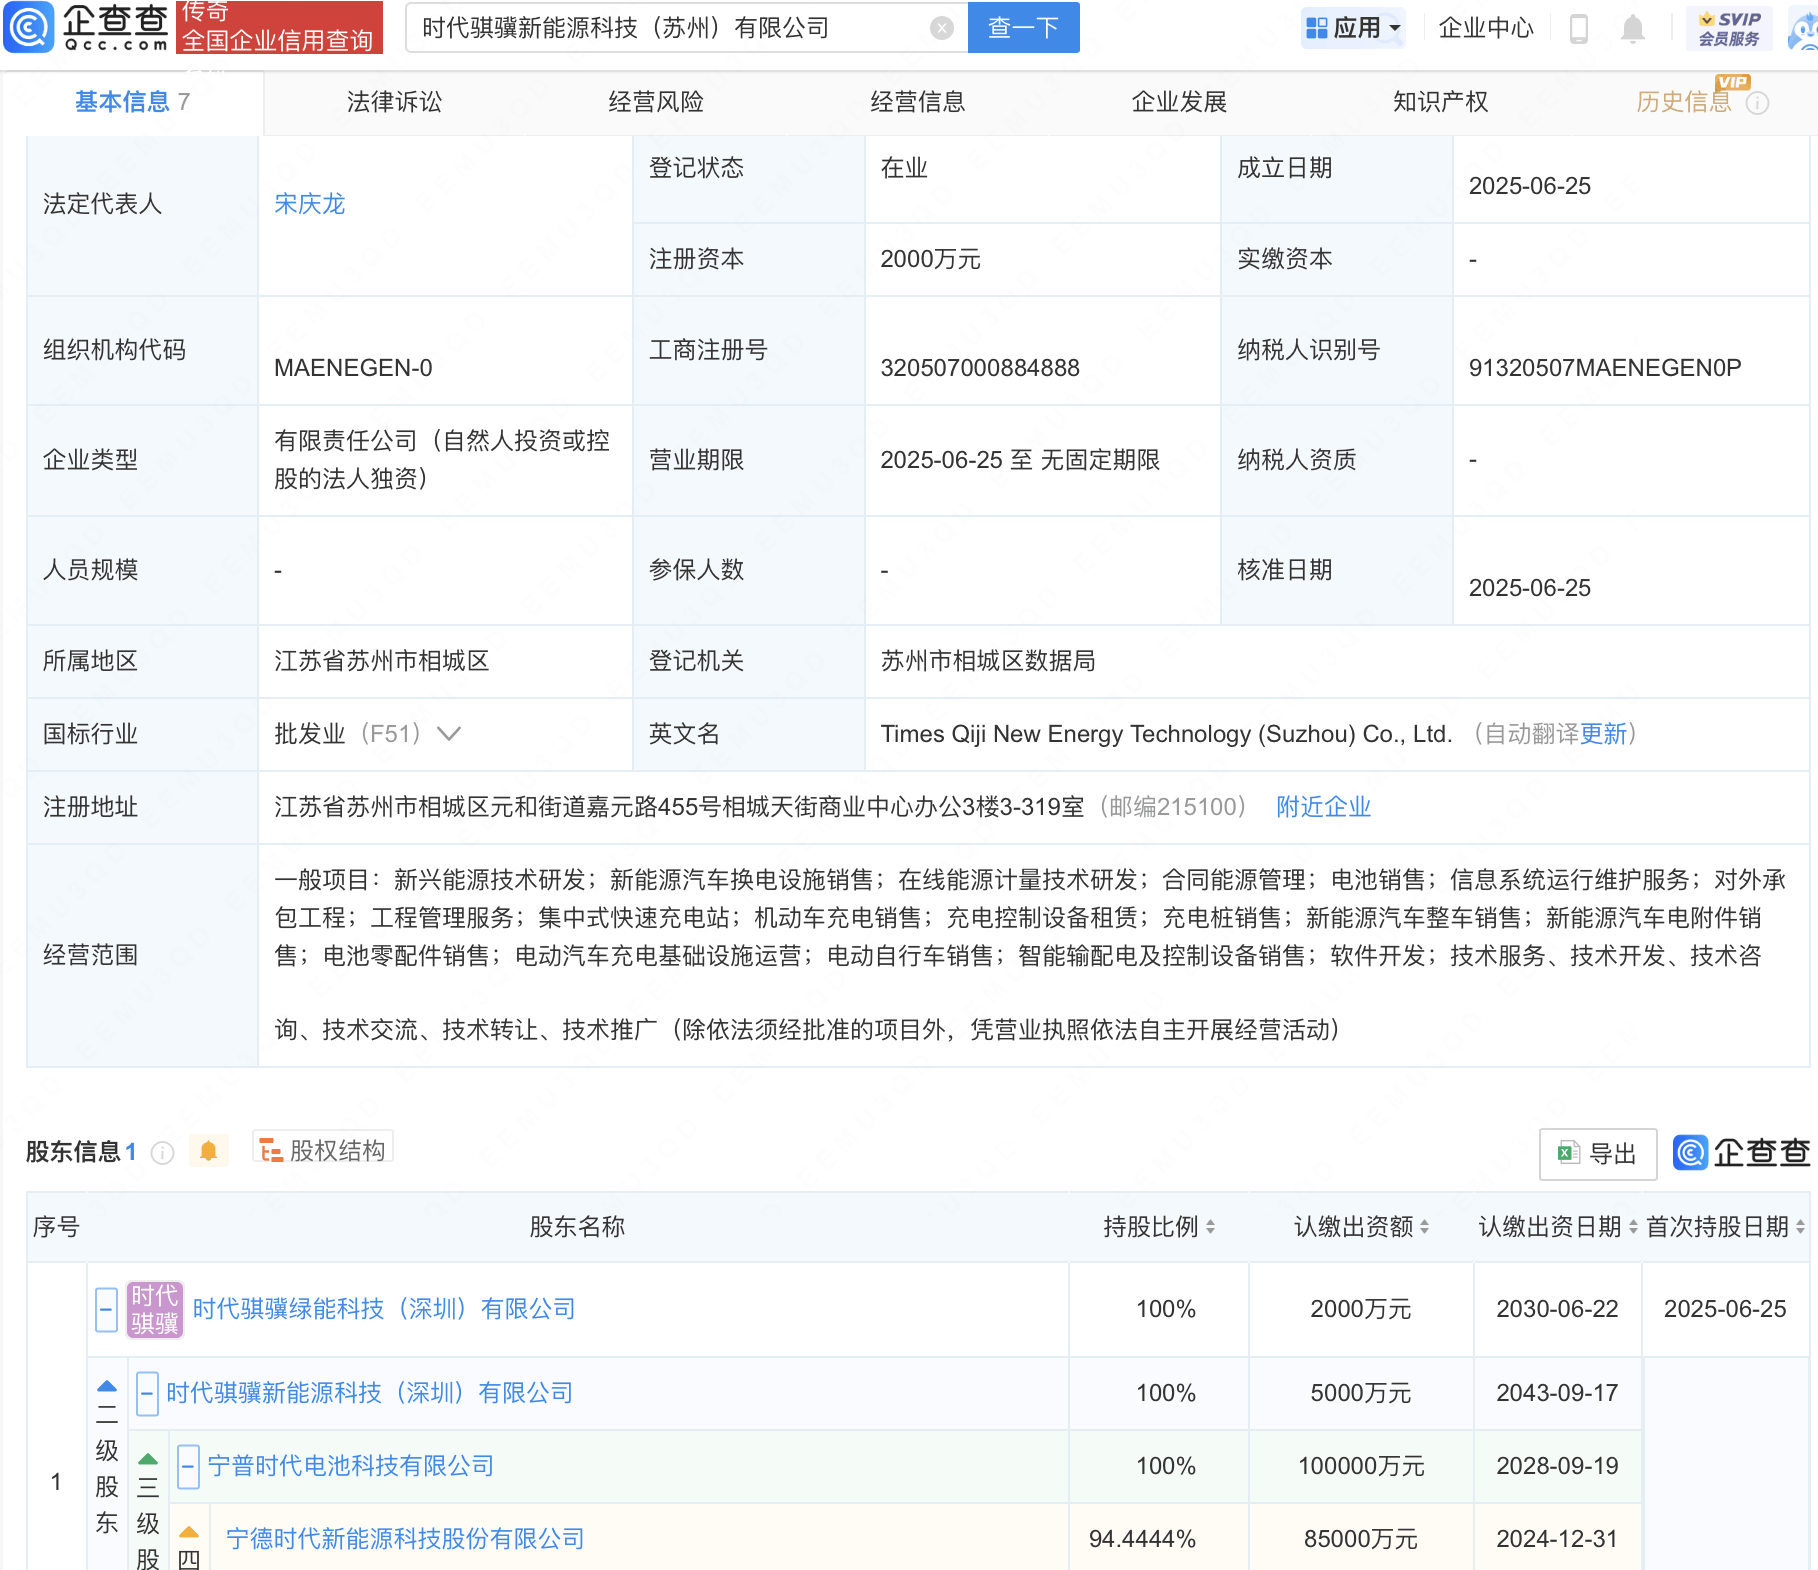
Task: Click the info icon next to 历史信息
Action: (1757, 103)
